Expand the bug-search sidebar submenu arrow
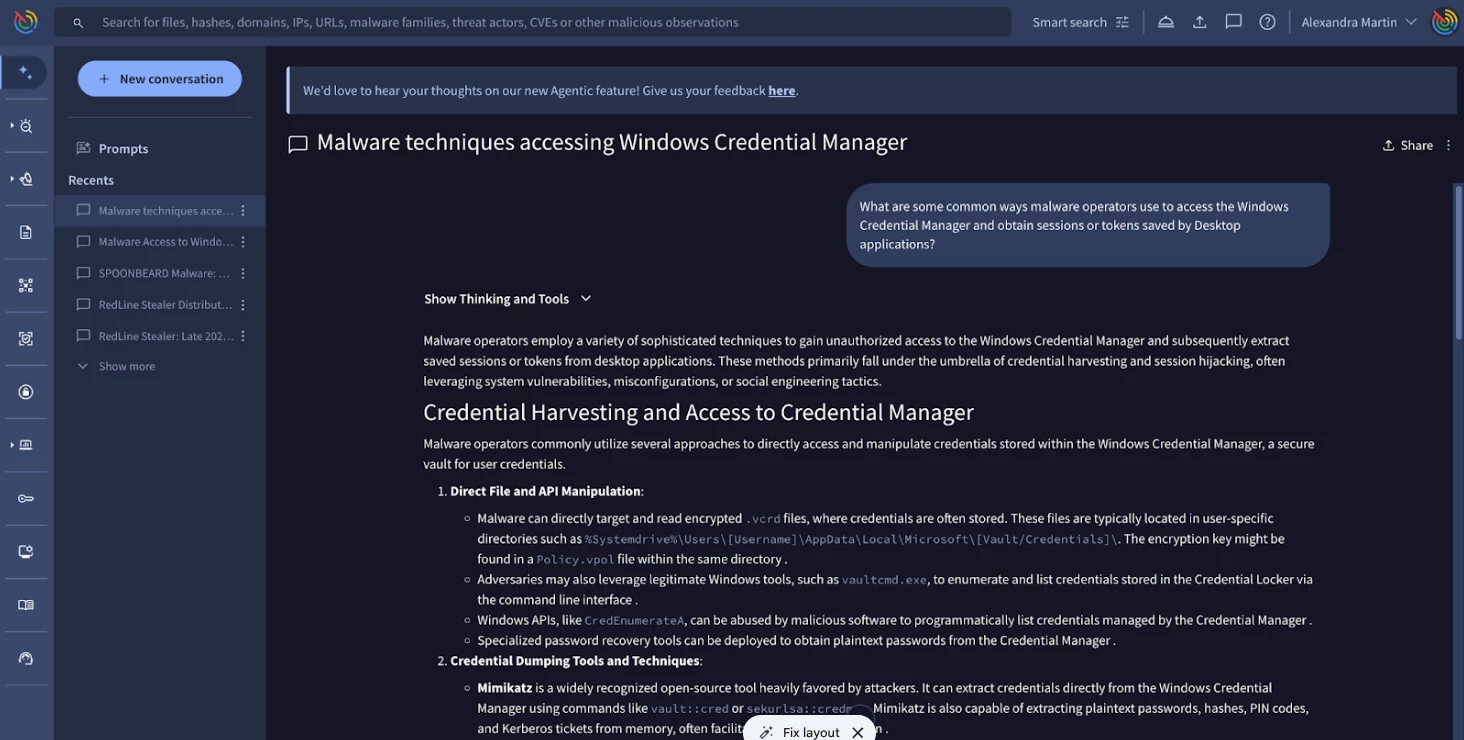The height and width of the screenshot is (740, 1464). [x=12, y=126]
